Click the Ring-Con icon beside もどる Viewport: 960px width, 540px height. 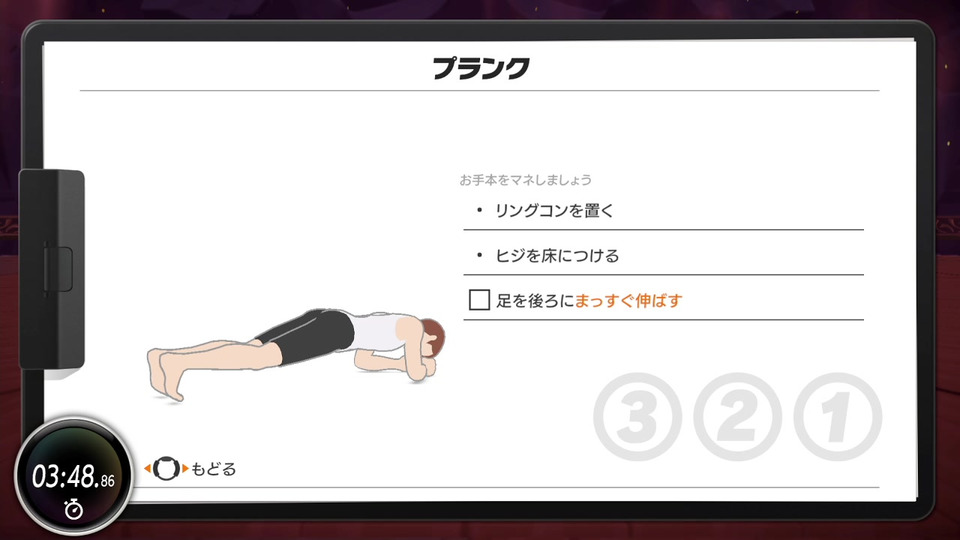click(166, 469)
